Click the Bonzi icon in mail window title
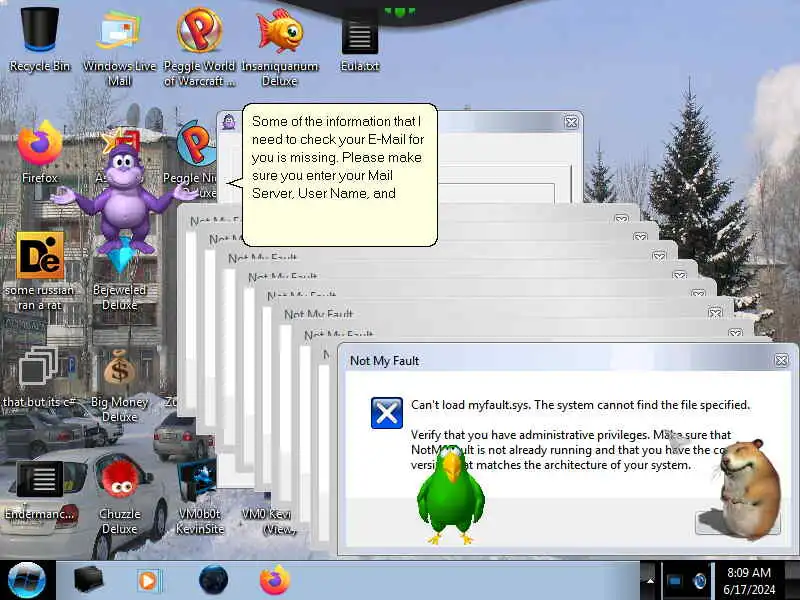 pyautogui.click(x=230, y=122)
